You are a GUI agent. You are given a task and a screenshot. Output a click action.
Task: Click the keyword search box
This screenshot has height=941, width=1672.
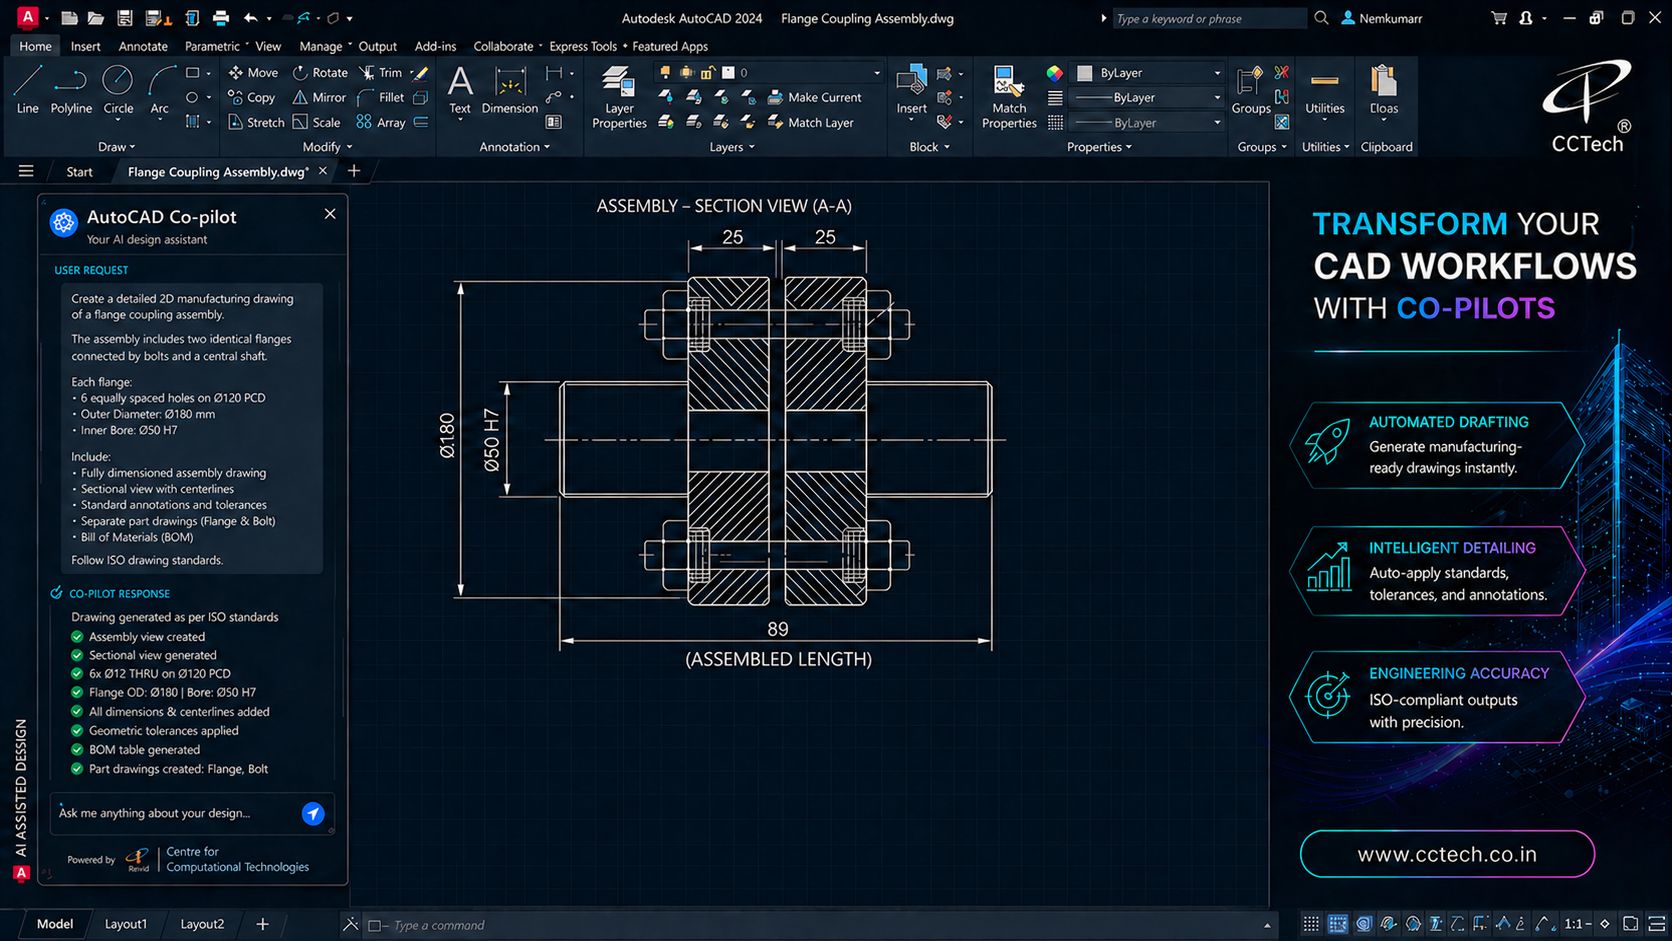click(1208, 18)
